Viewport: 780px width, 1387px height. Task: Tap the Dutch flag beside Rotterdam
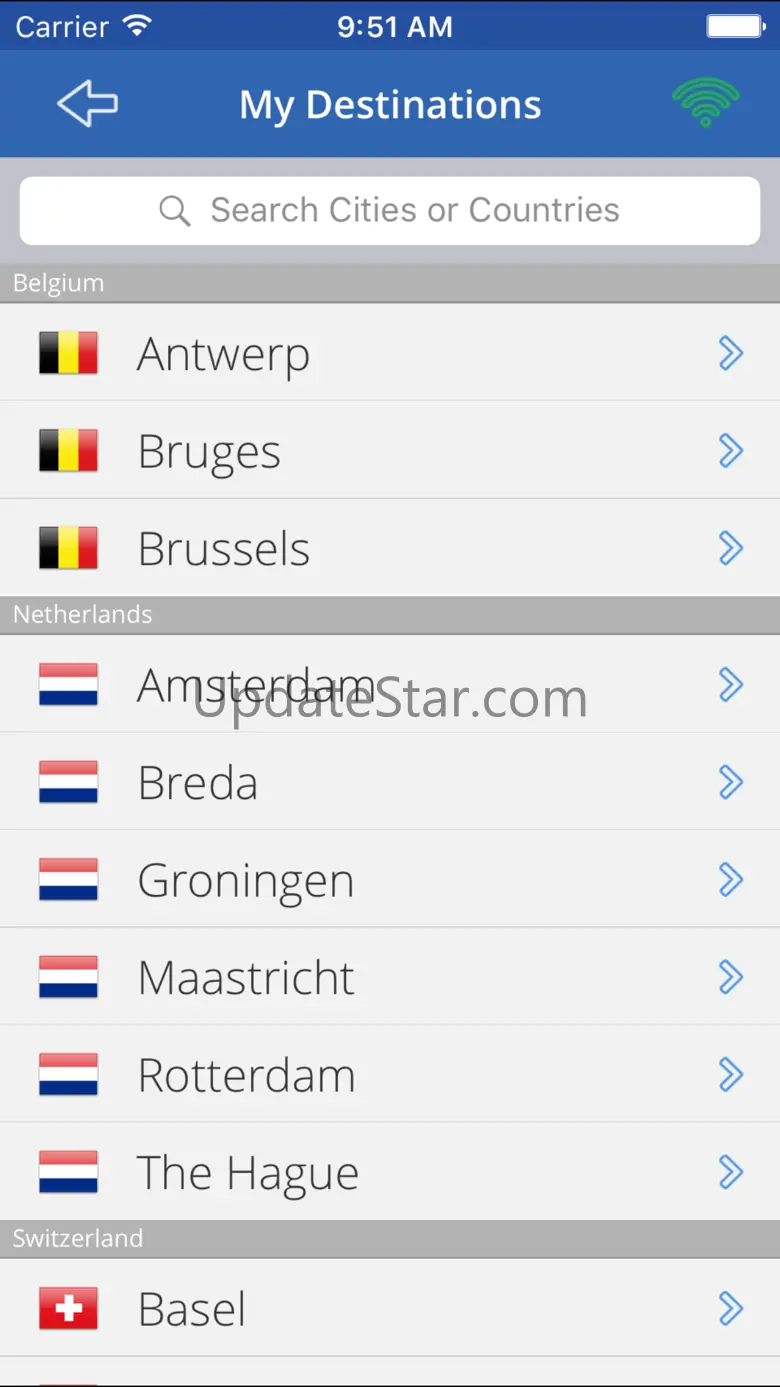point(68,1074)
